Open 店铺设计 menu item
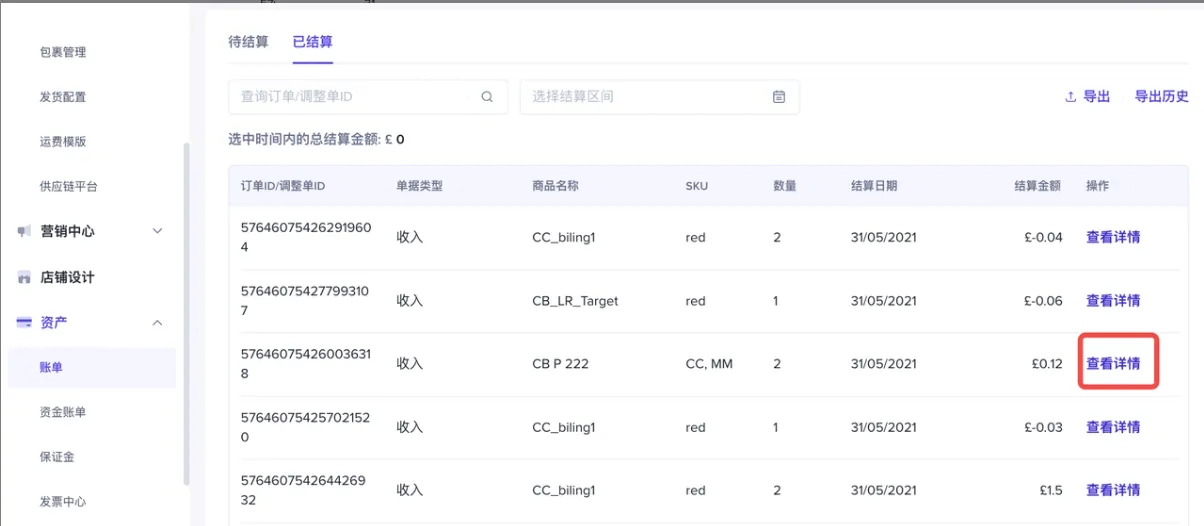1204x526 pixels. (x=67, y=277)
